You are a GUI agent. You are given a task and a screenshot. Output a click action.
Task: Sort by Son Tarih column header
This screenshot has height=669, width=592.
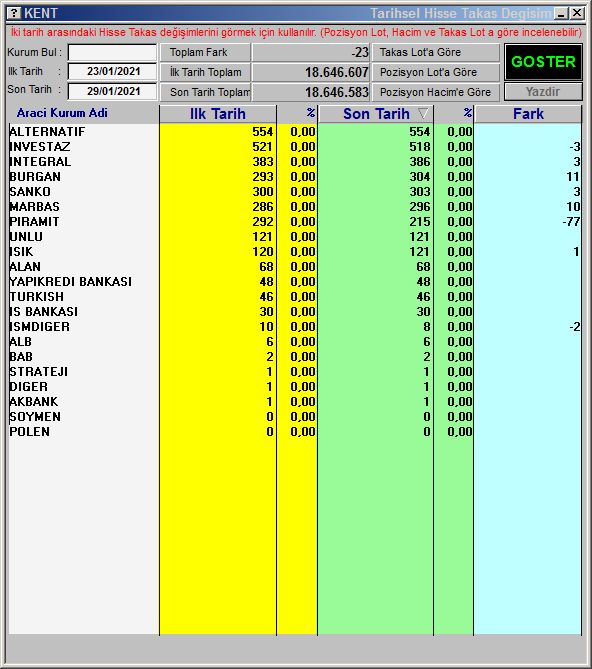point(376,114)
